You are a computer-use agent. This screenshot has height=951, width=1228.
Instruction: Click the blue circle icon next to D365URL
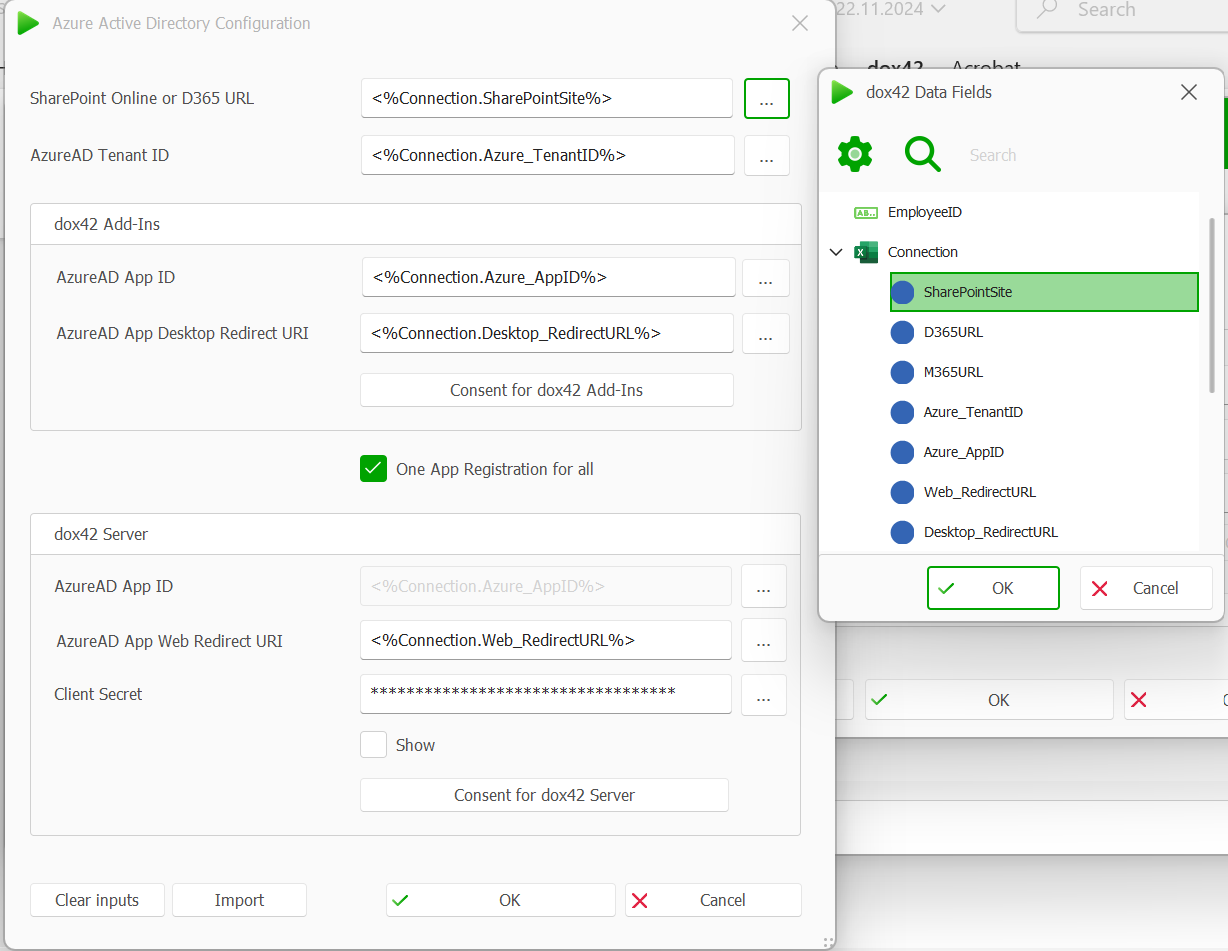pos(903,332)
